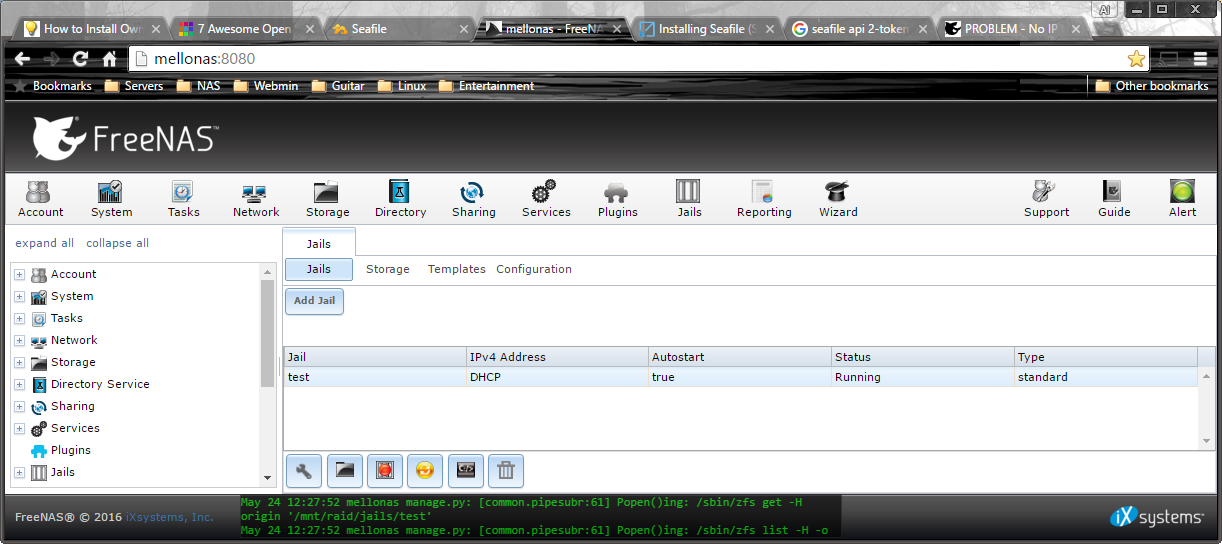
Task: Open Reporting from the top icon toolbar
Action: (764, 199)
